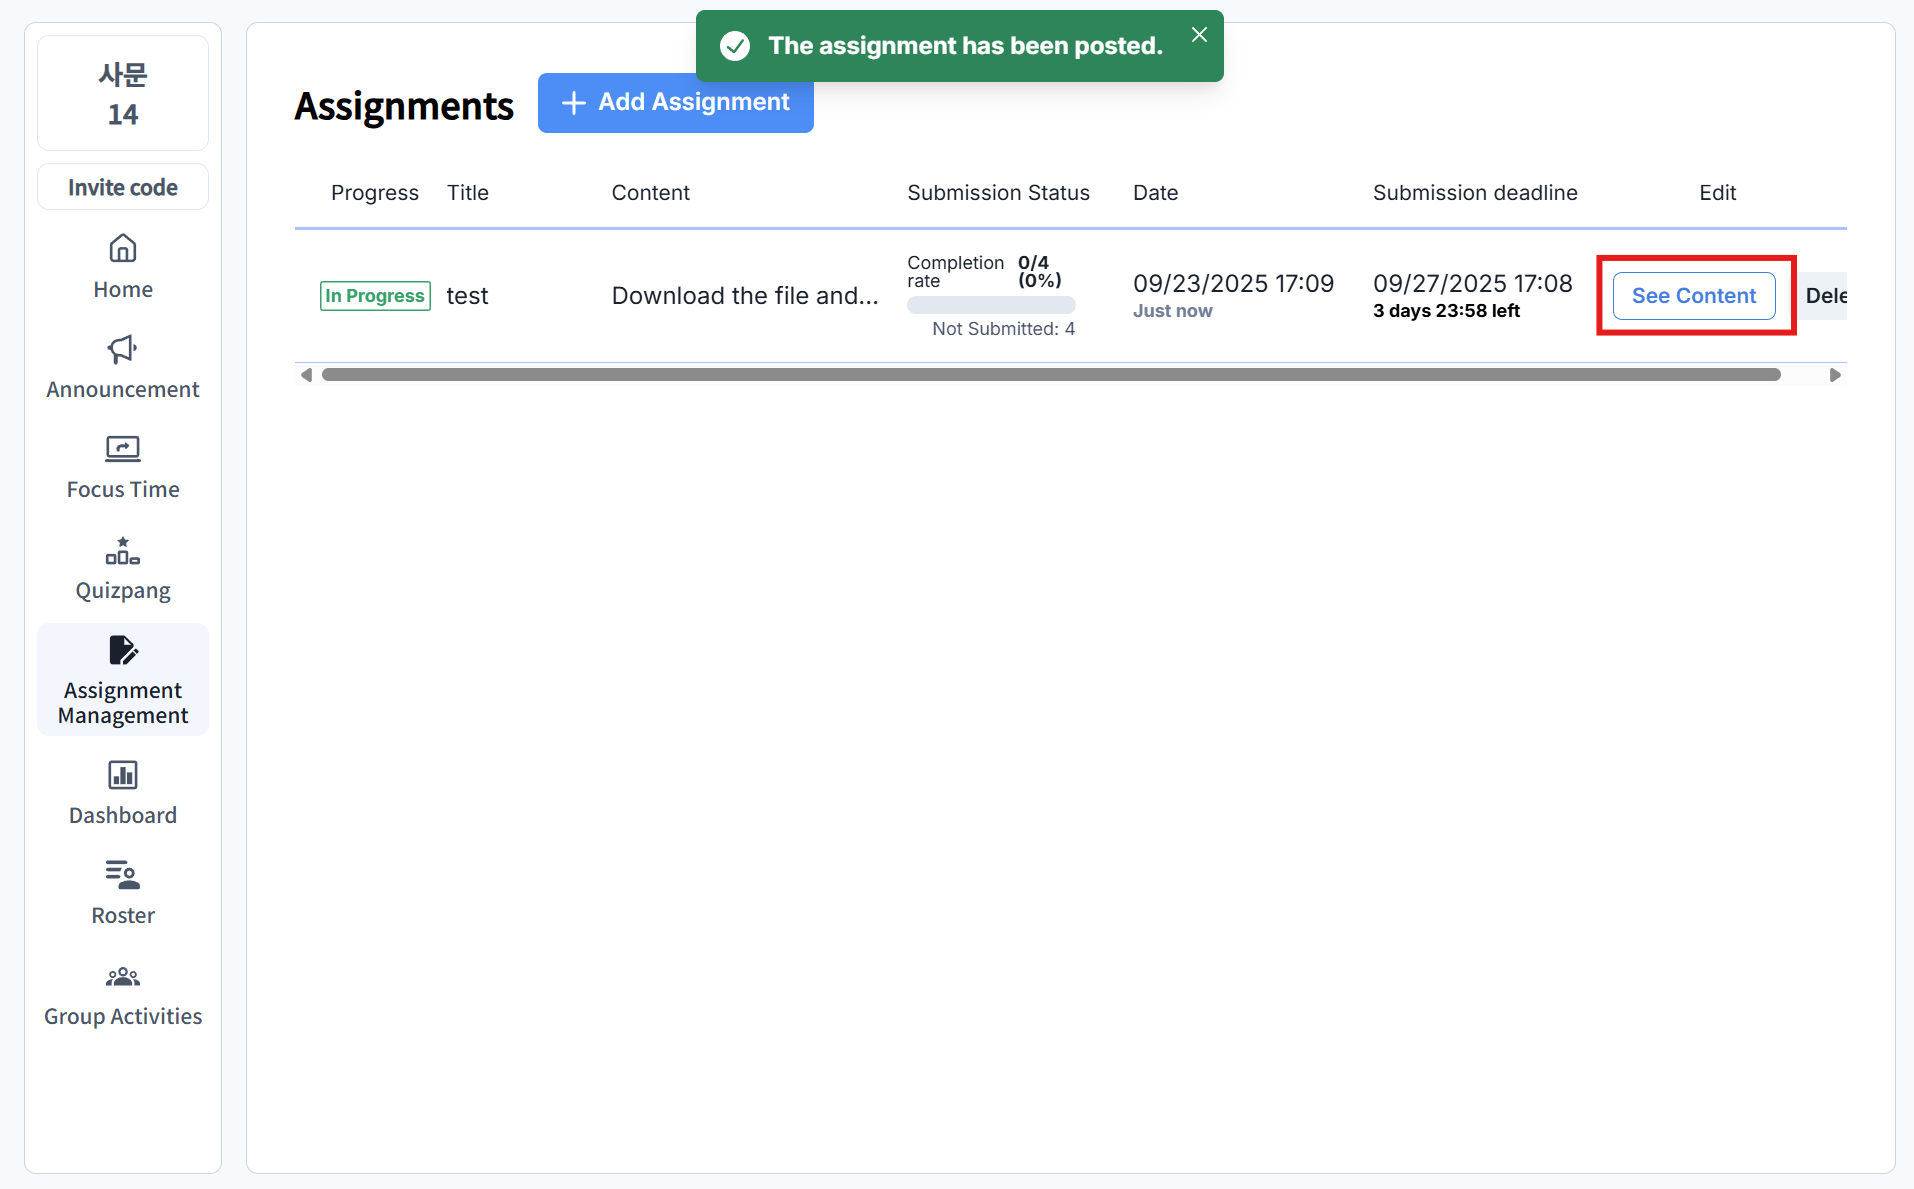Viewport: 1914px width, 1189px height.
Task: Click the In Progress status badge
Action: tap(375, 296)
